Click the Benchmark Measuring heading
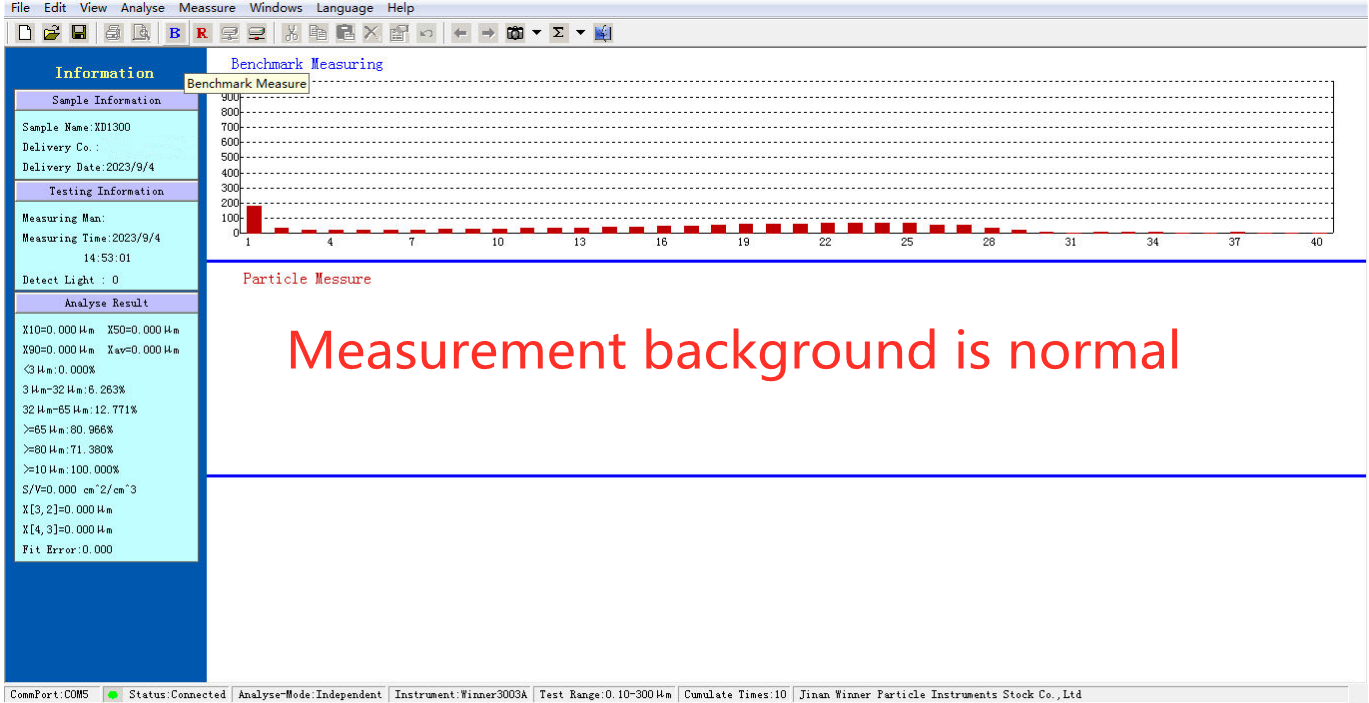 click(x=306, y=63)
